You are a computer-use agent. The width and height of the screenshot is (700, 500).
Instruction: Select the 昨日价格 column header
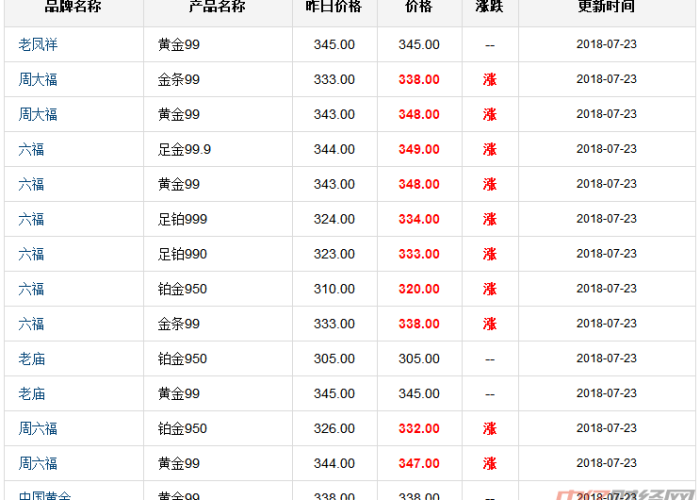click(x=333, y=7)
